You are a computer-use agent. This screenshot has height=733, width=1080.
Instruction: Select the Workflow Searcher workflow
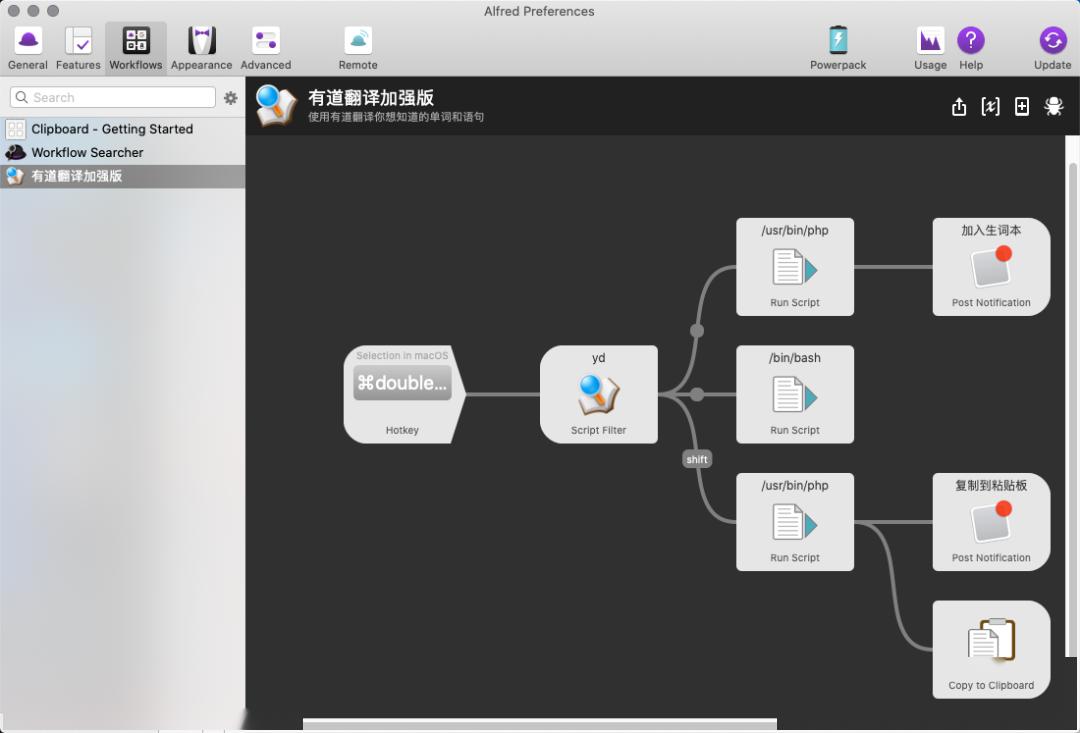pyautogui.click(x=123, y=152)
